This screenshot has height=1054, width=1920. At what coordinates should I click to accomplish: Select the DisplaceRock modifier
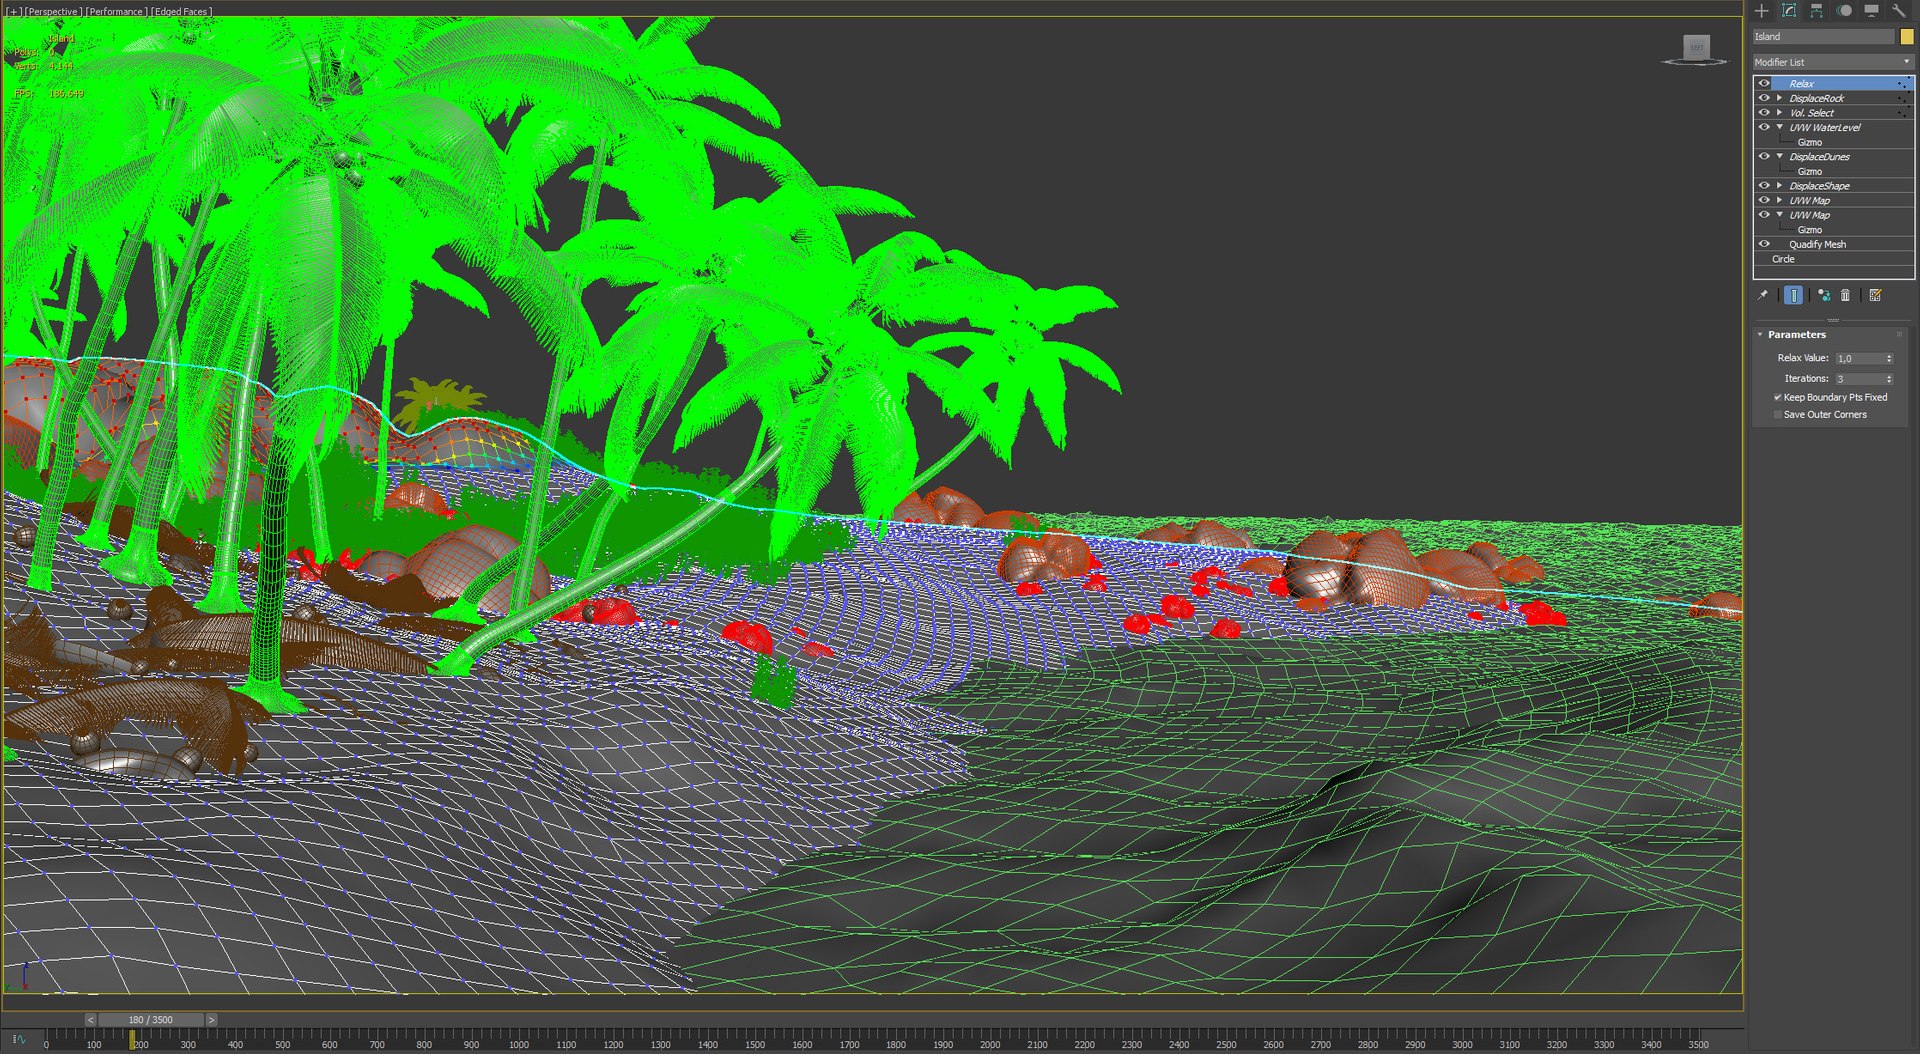(1817, 98)
